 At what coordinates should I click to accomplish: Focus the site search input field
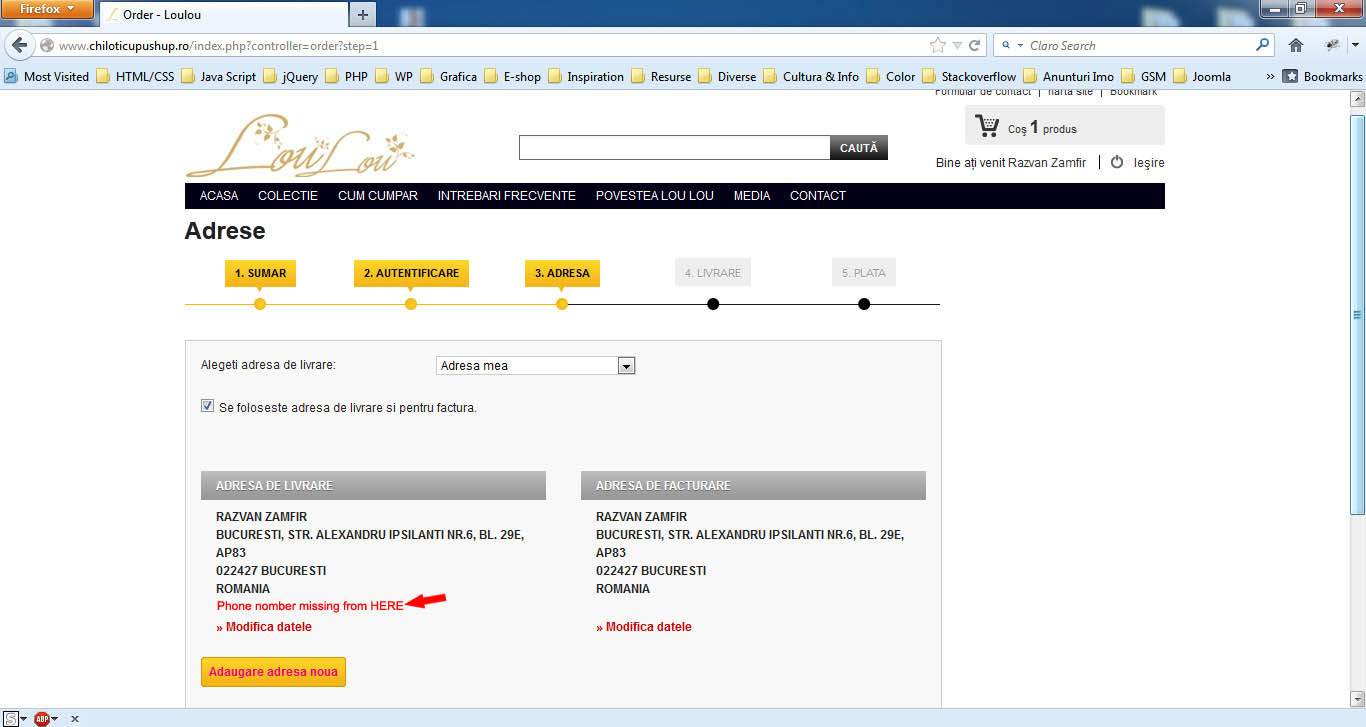tap(674, 148)
